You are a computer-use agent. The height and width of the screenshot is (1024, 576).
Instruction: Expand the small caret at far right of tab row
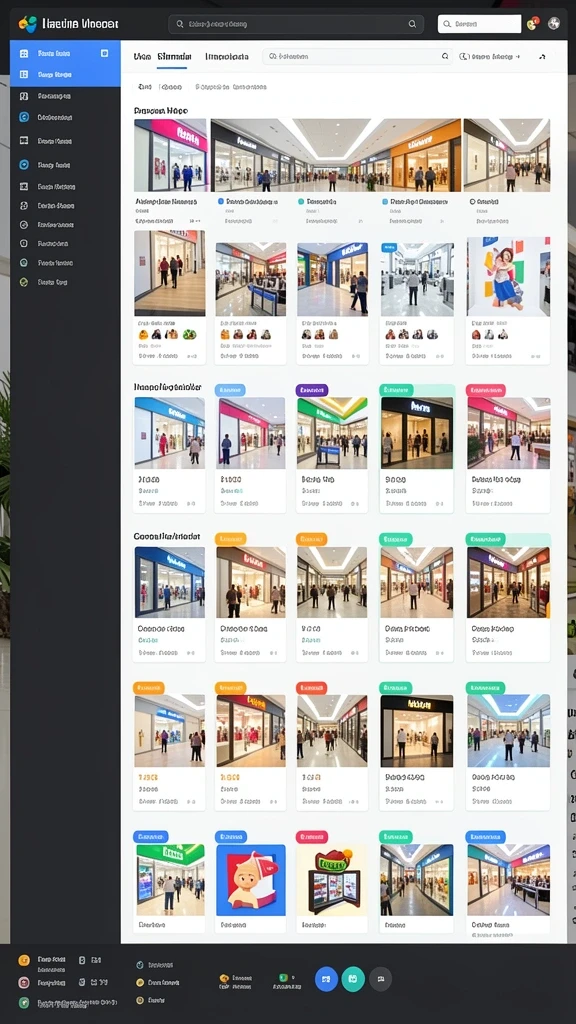542,57
